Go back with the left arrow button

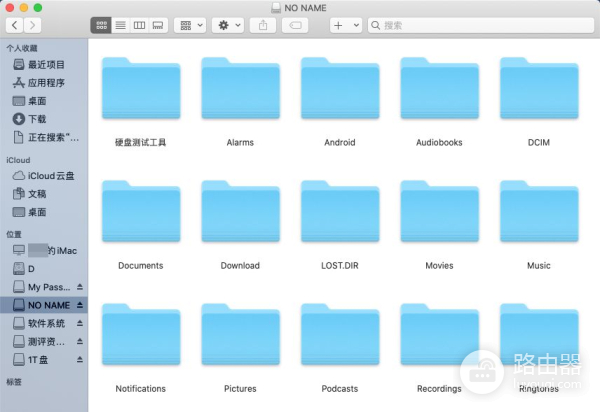[16, 24]
